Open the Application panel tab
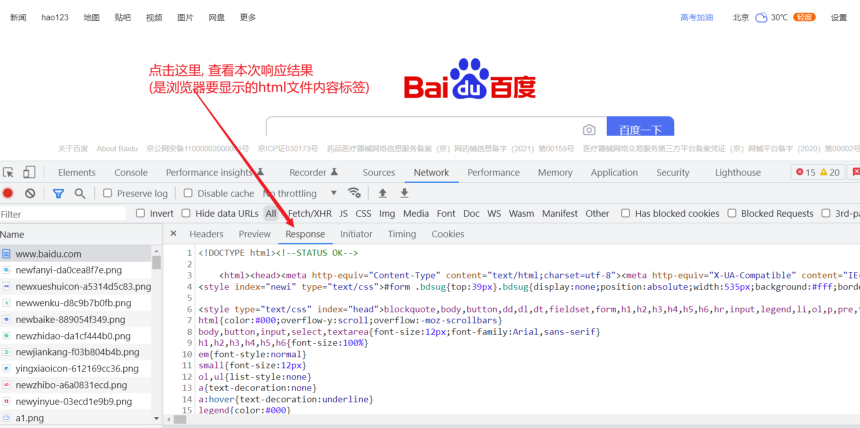860x428 pixels. (x=614, y=172)
